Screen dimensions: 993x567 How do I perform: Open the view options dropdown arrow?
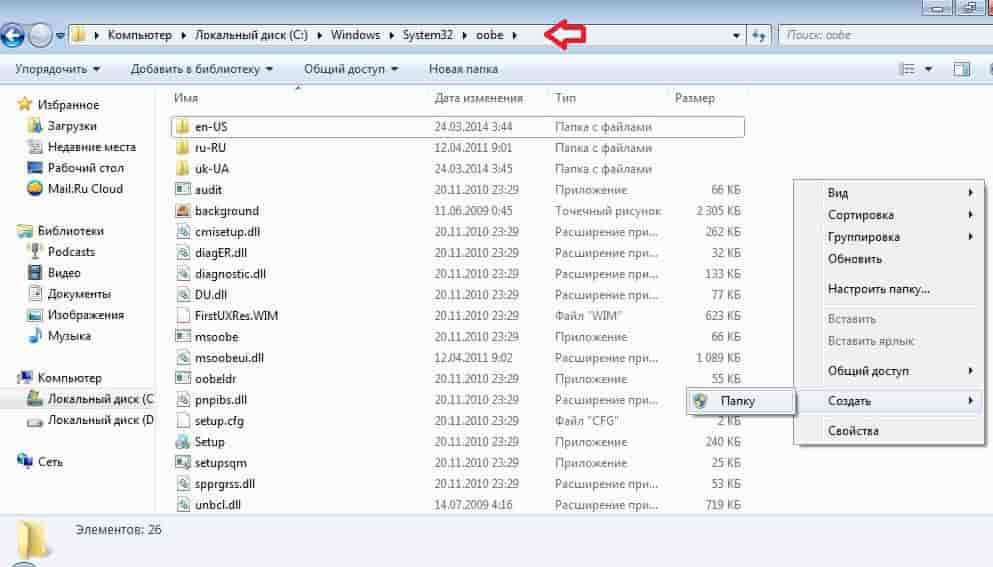(928, 69)
